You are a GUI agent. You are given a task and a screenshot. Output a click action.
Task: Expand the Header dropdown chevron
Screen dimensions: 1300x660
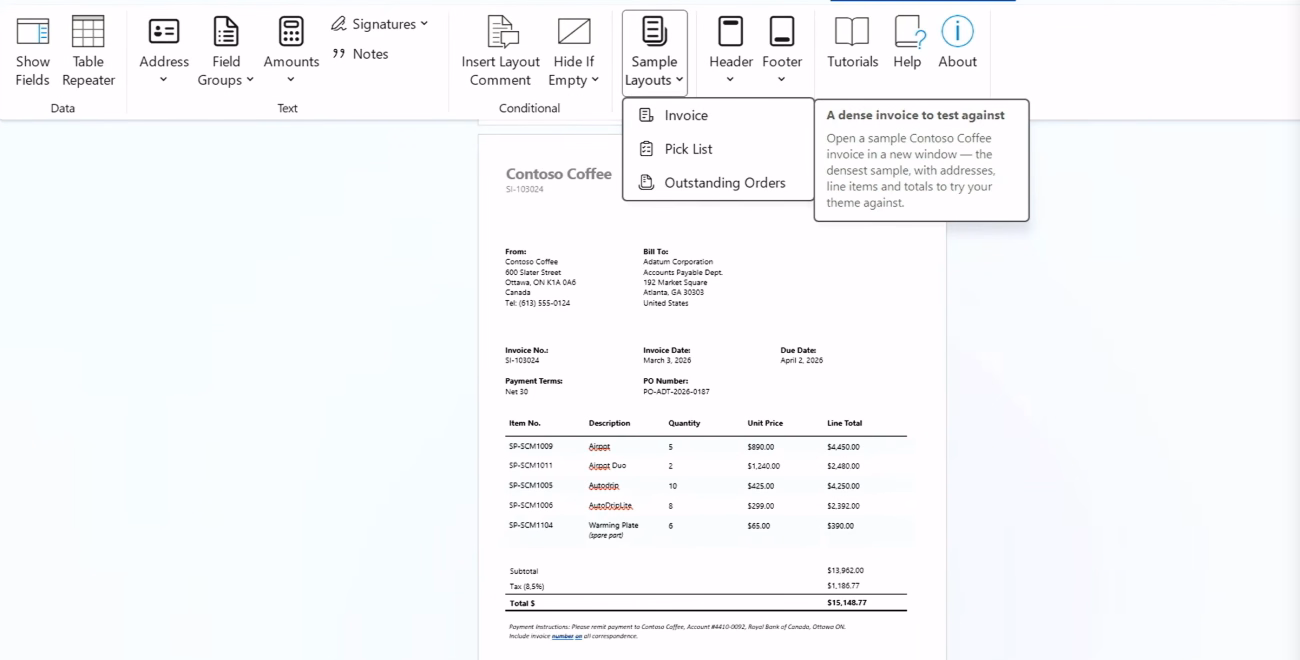point(730,80)
